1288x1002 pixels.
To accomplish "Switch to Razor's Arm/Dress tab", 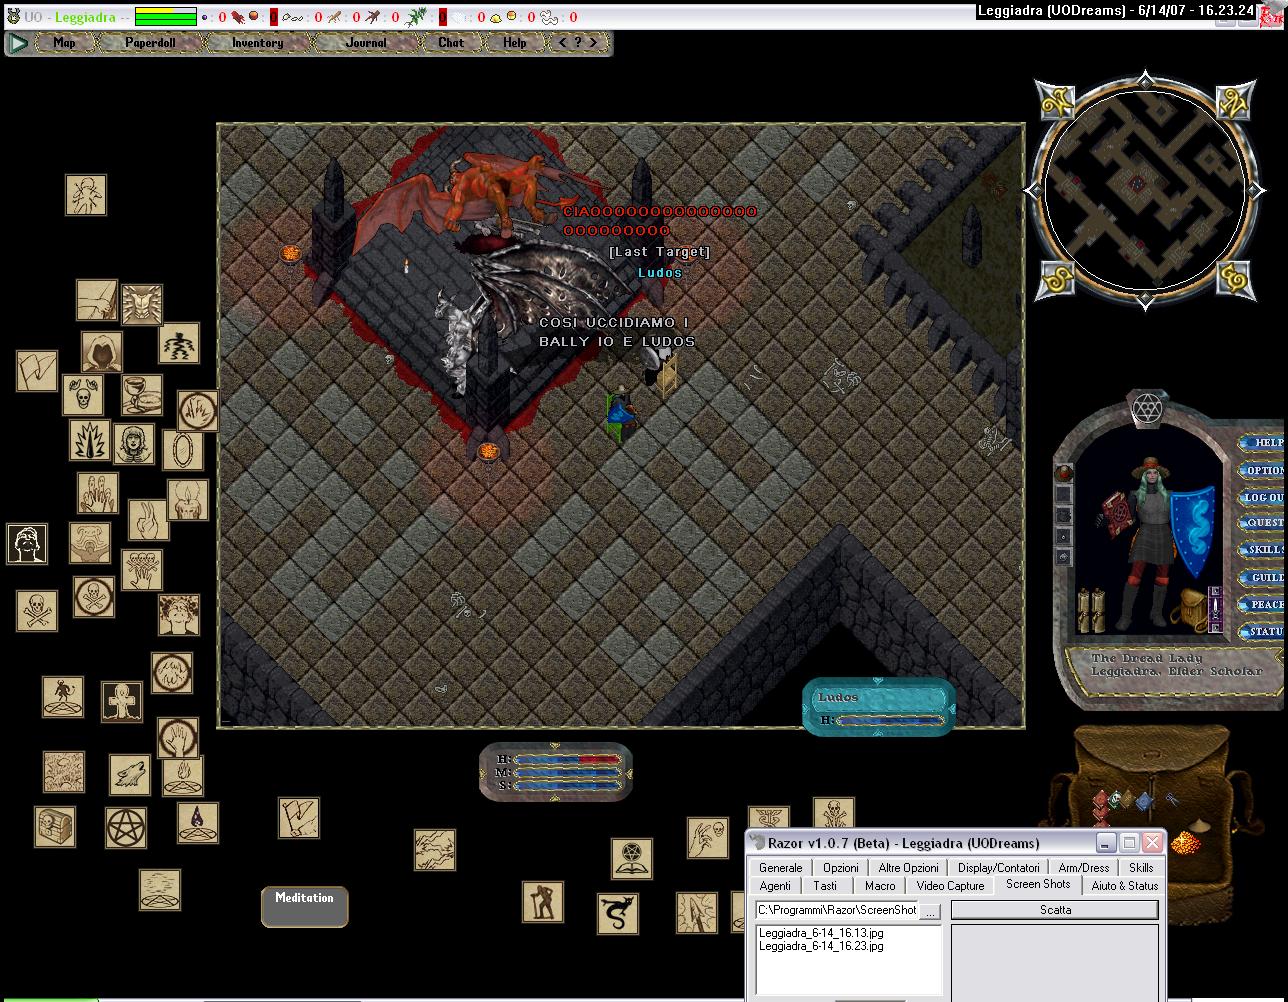I will [x=1083, y=868].
